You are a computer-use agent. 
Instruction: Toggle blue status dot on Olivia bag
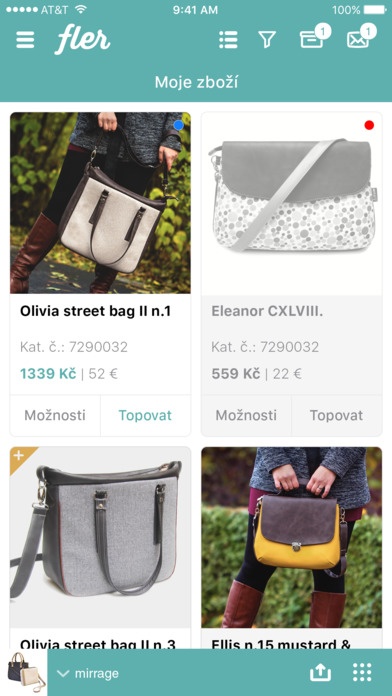point(178,126)
